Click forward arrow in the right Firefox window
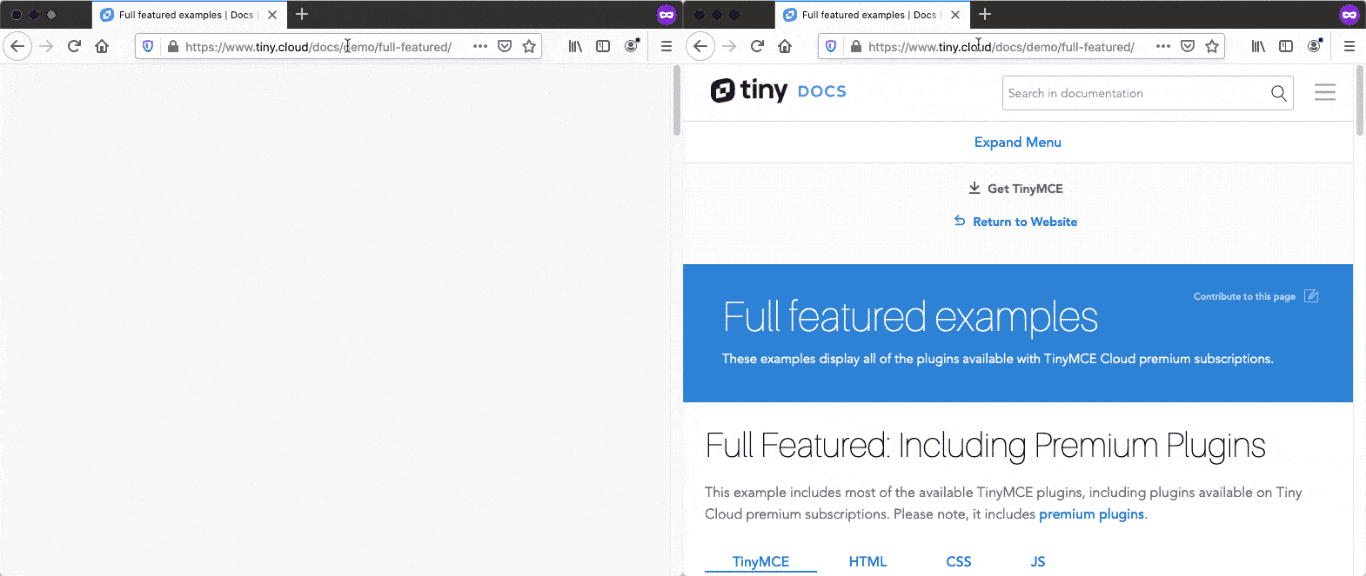1366x576 pixels. [729, 46]
